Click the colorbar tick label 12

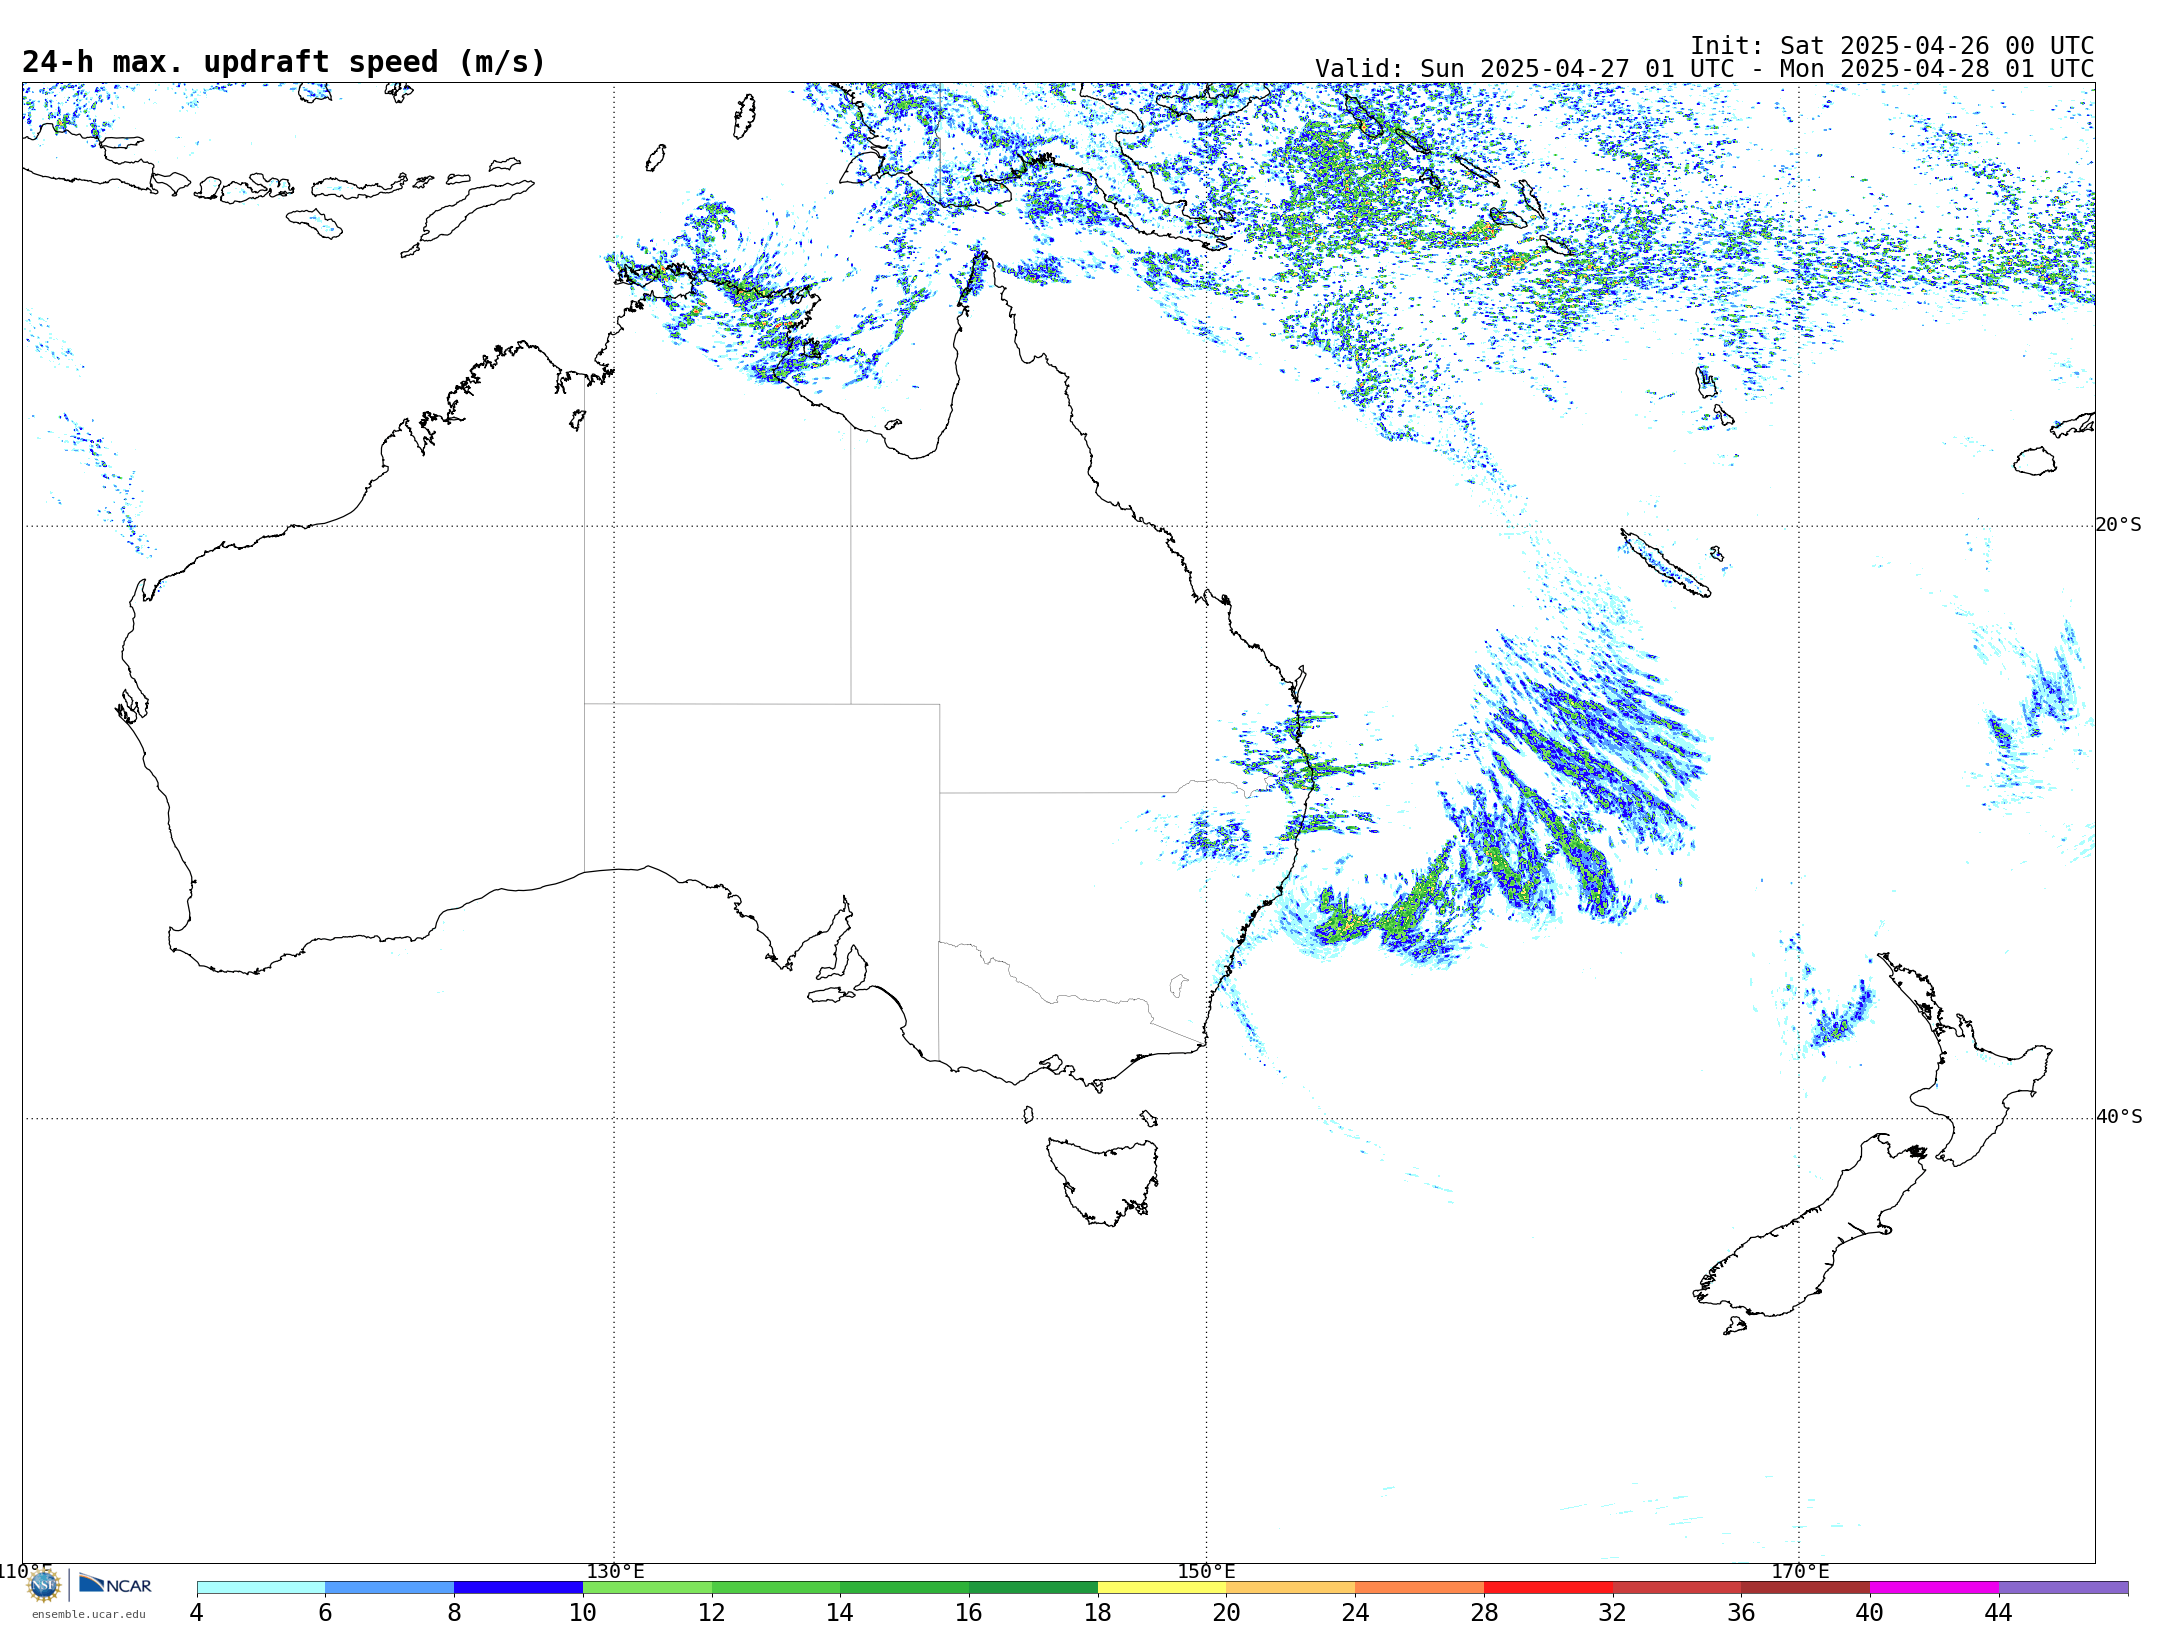pyautogui.click(x=712, y=1613)
